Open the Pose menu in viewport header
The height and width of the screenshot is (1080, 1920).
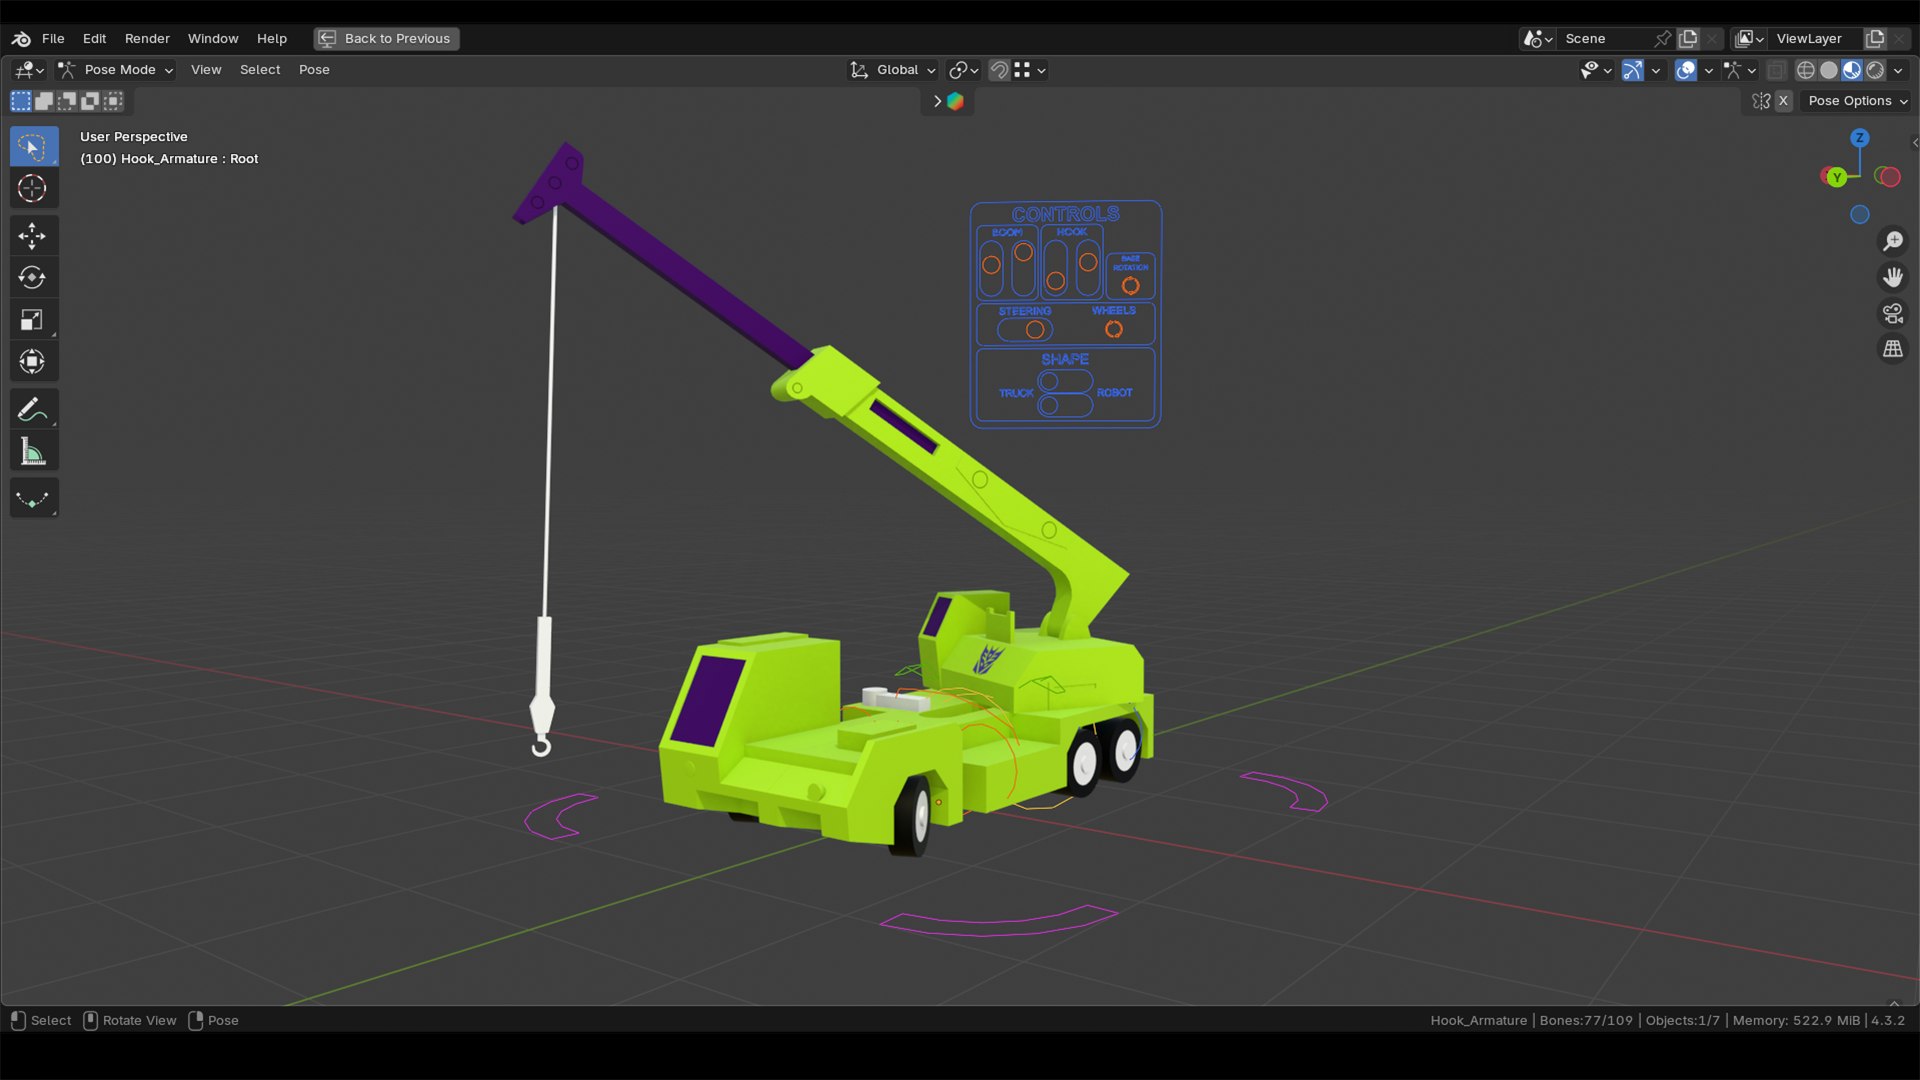(x=314, y=70)
